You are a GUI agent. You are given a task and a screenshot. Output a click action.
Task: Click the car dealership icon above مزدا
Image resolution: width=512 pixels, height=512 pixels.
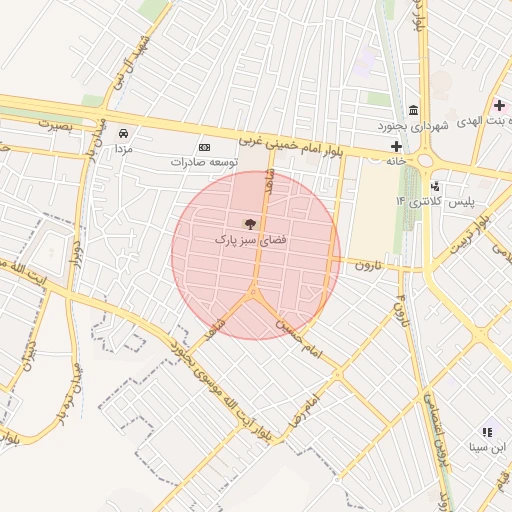click(x=123, y=134)
